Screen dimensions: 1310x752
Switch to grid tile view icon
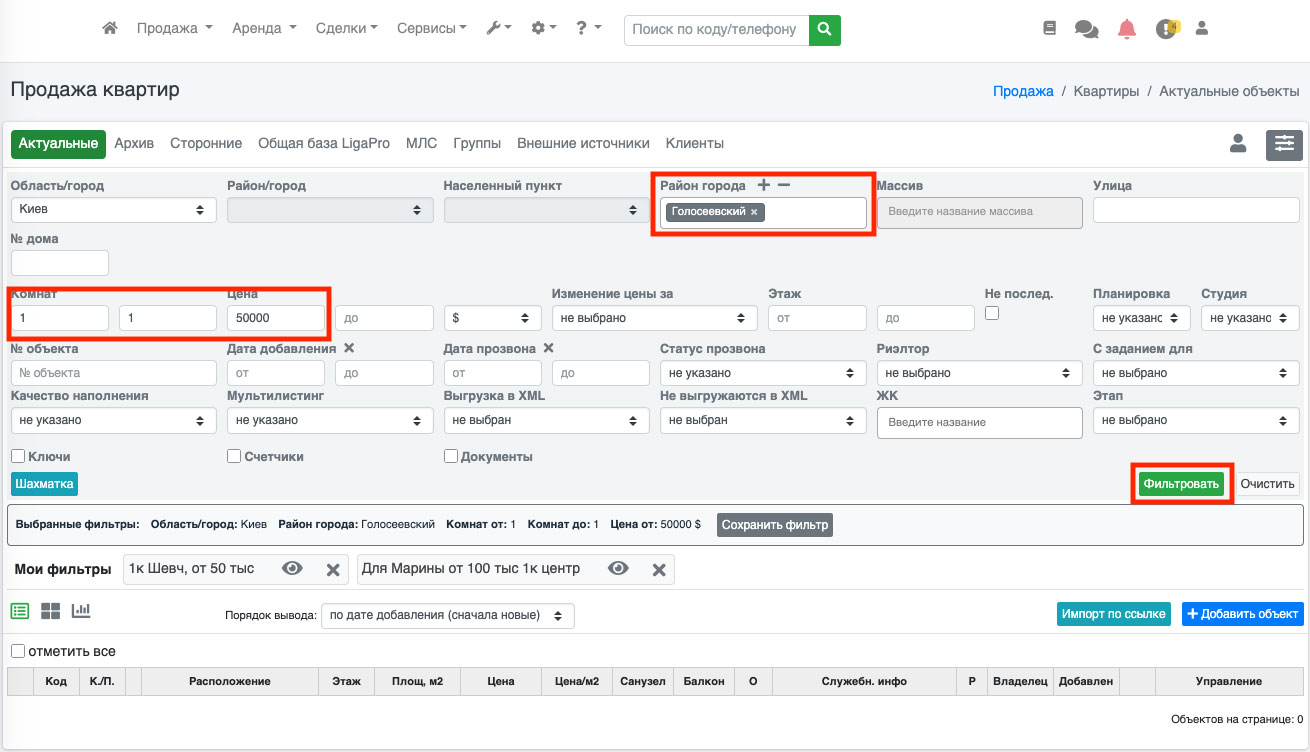[50, 611]
